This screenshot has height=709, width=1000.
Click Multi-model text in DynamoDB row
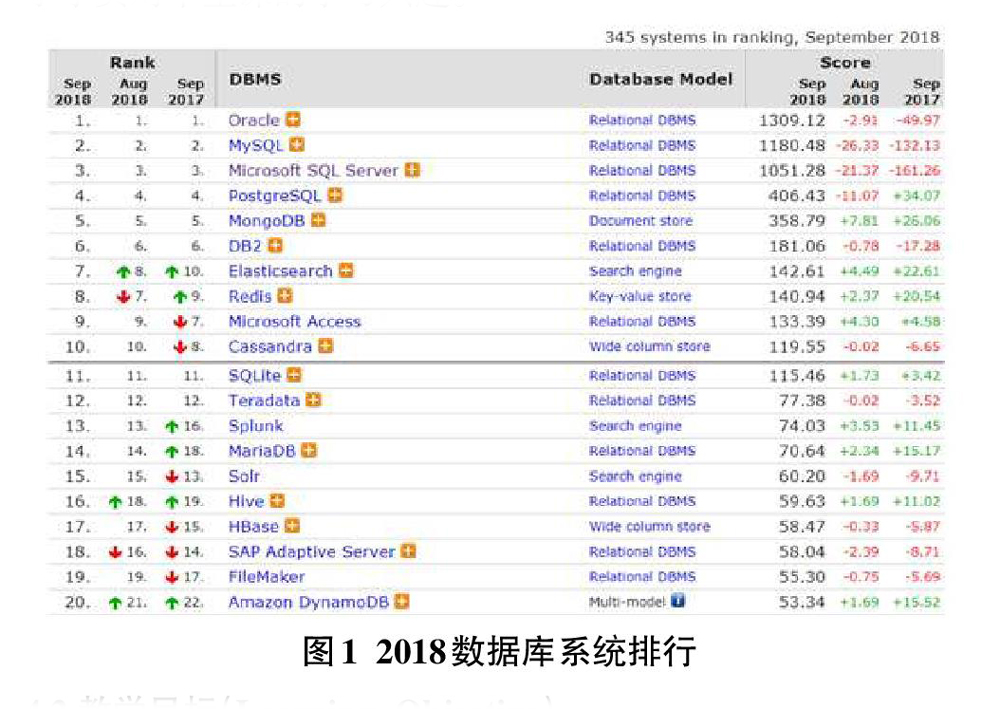pos(627,602)
